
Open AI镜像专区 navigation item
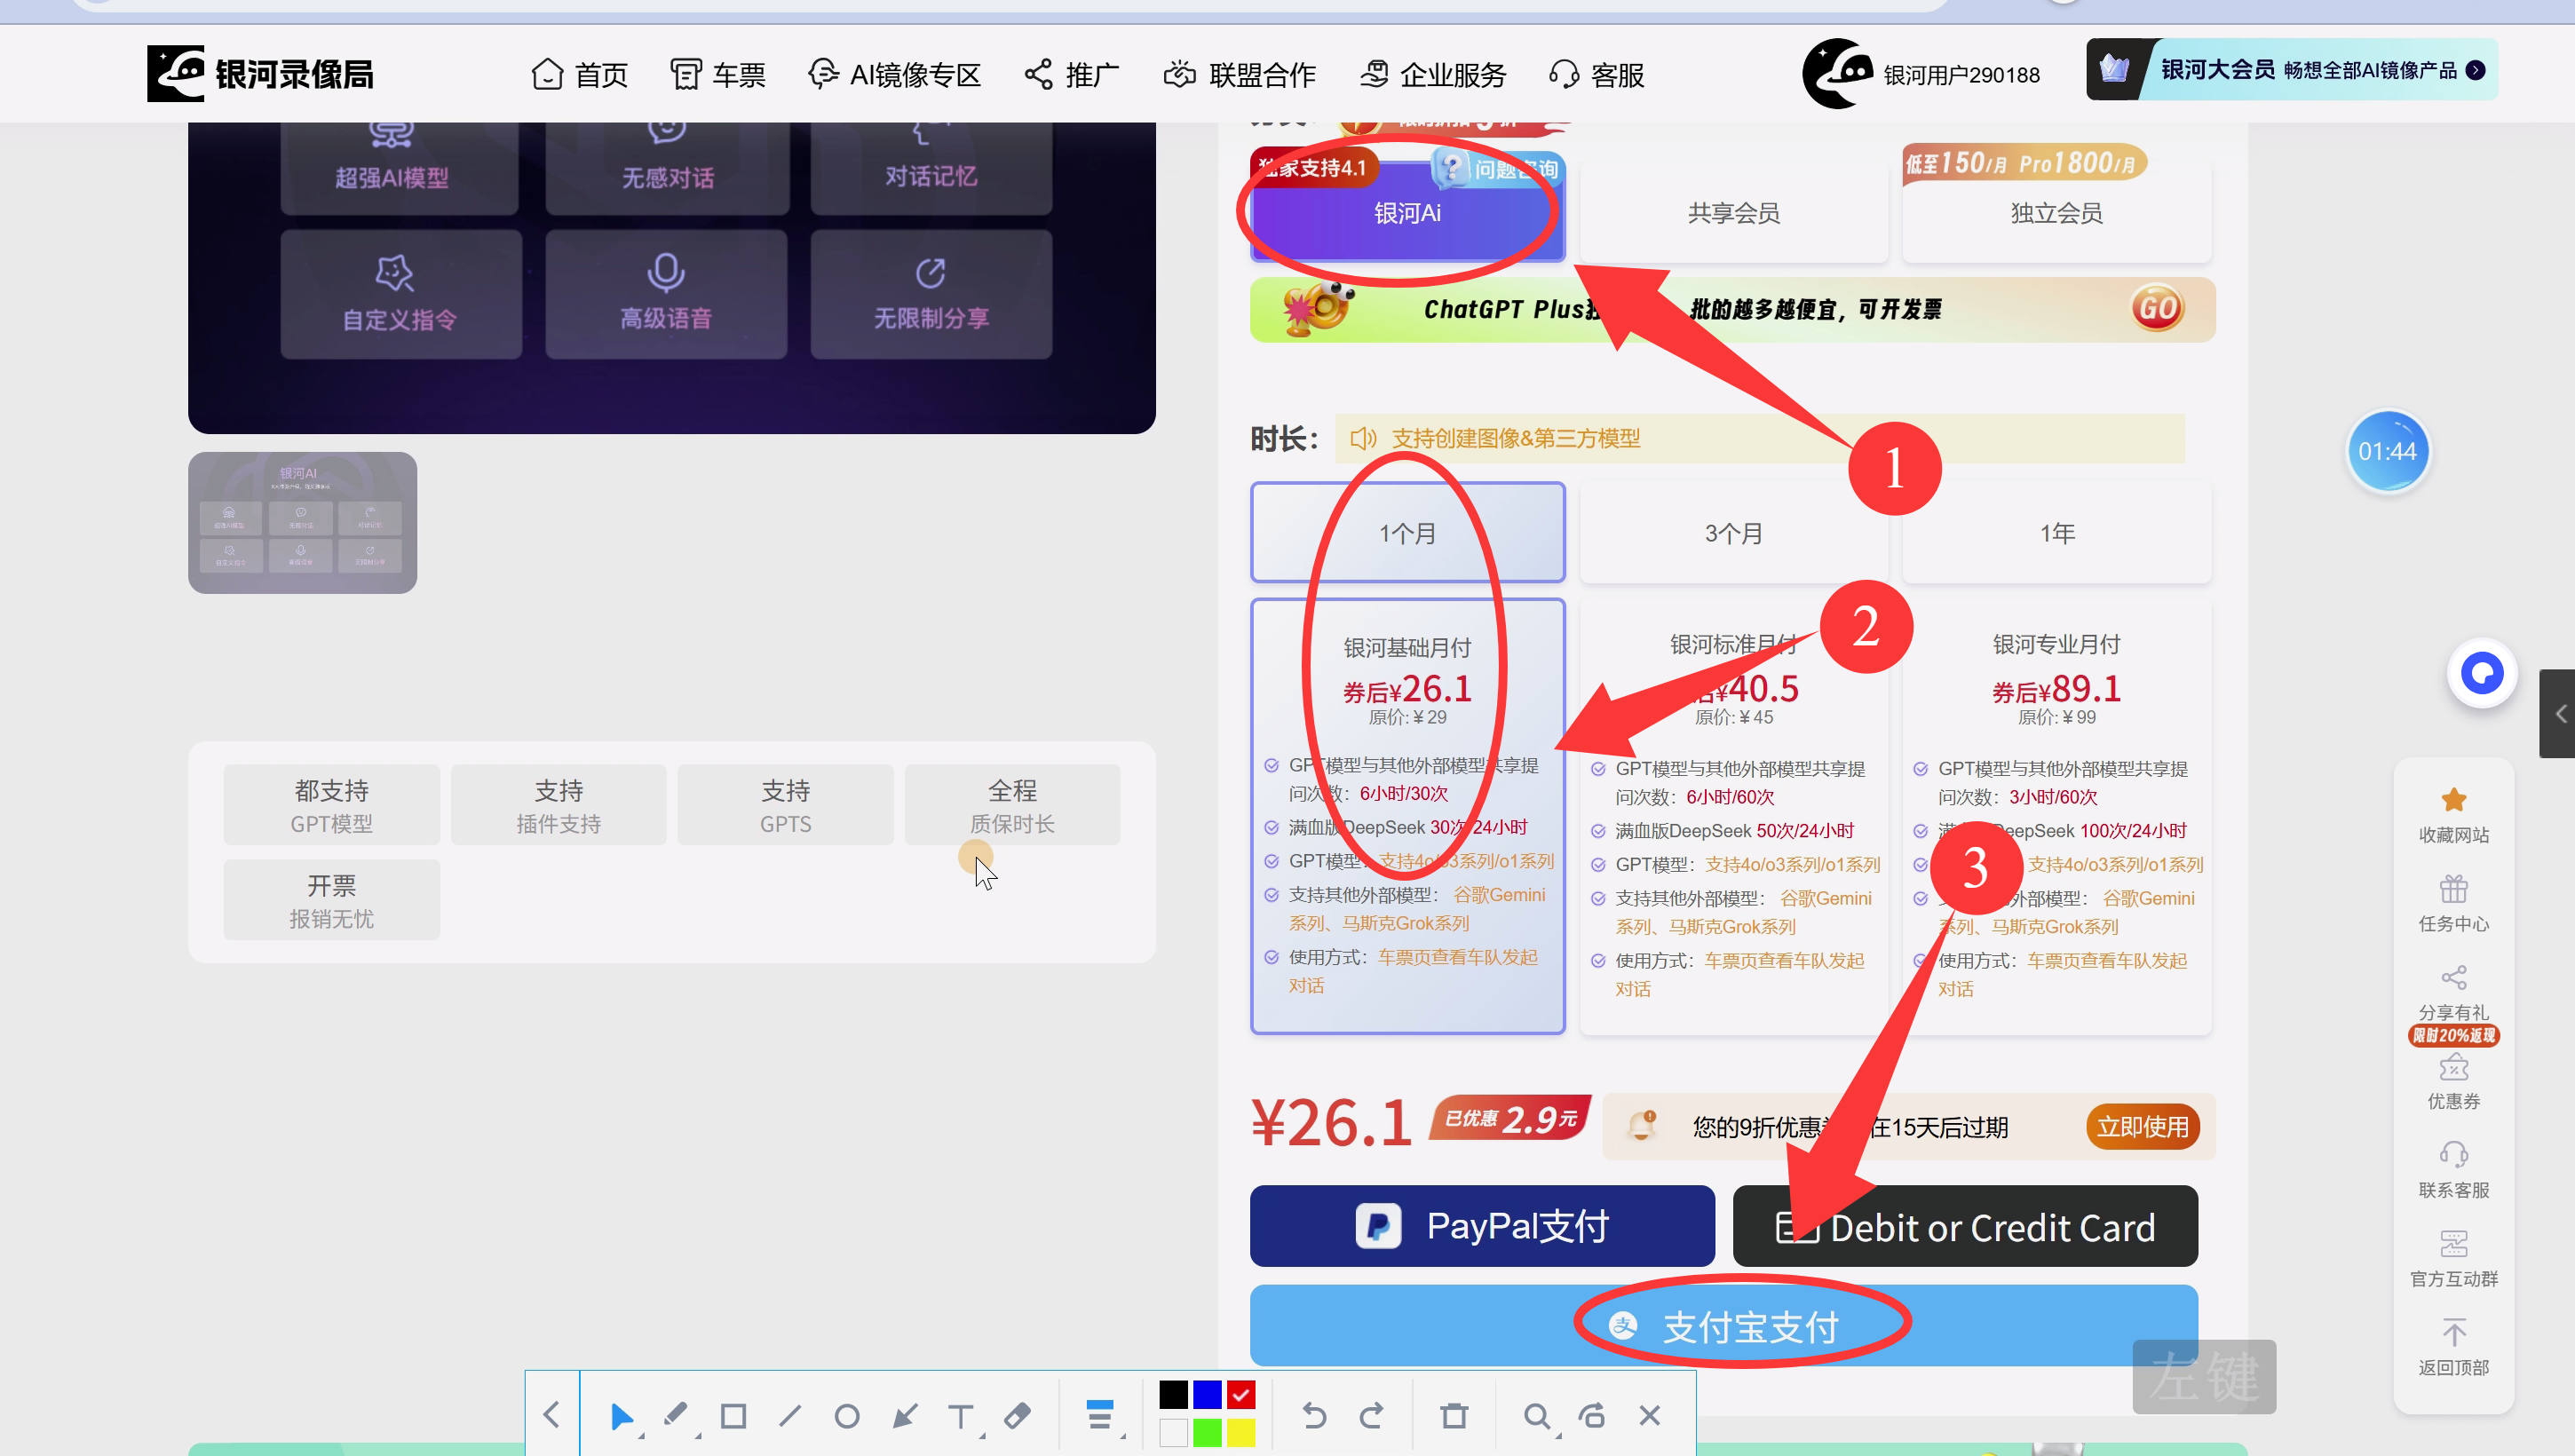(894, 74)
